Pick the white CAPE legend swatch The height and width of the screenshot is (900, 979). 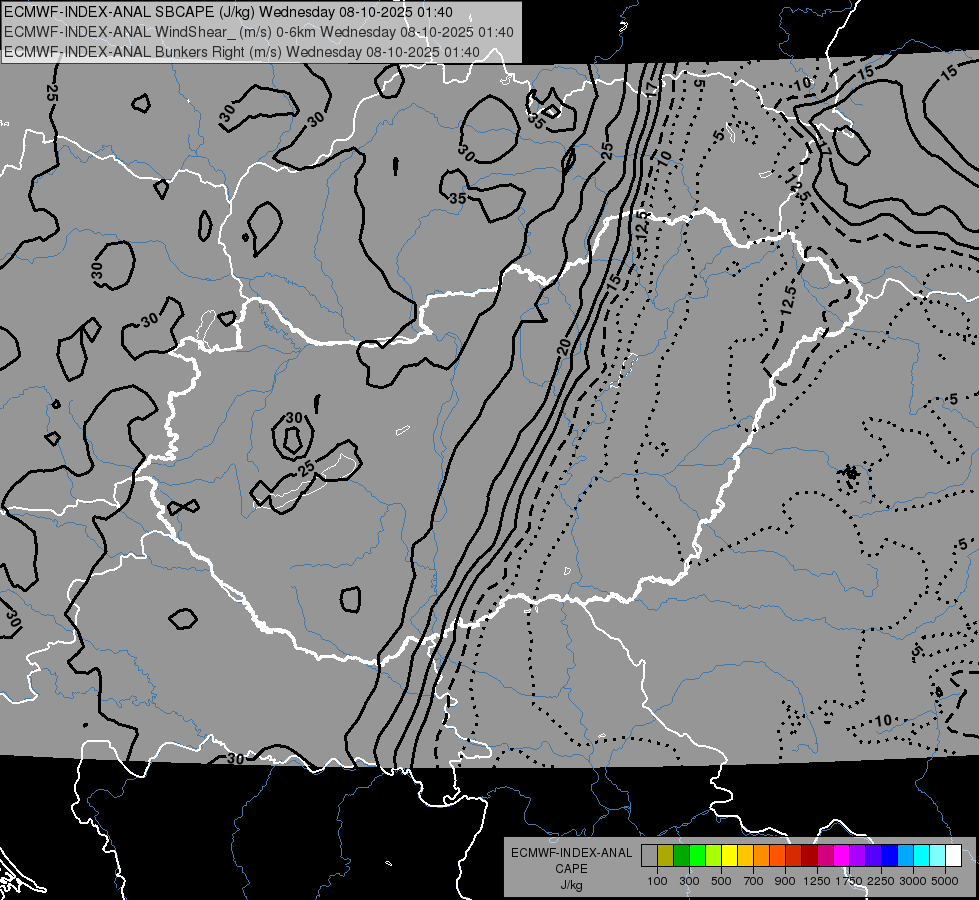point(954,856)
